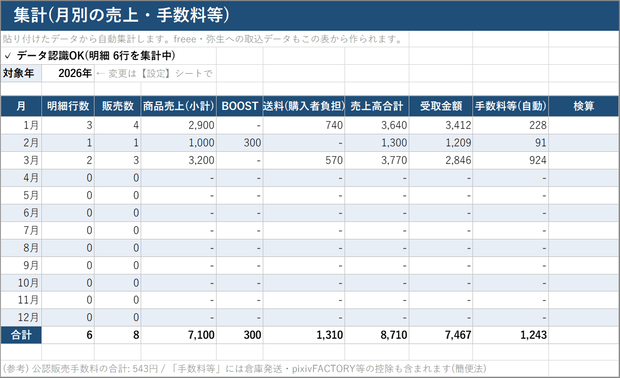Click the 合計 売上高合計 total 8,710
620x378 pixels.
coord(394,335)
